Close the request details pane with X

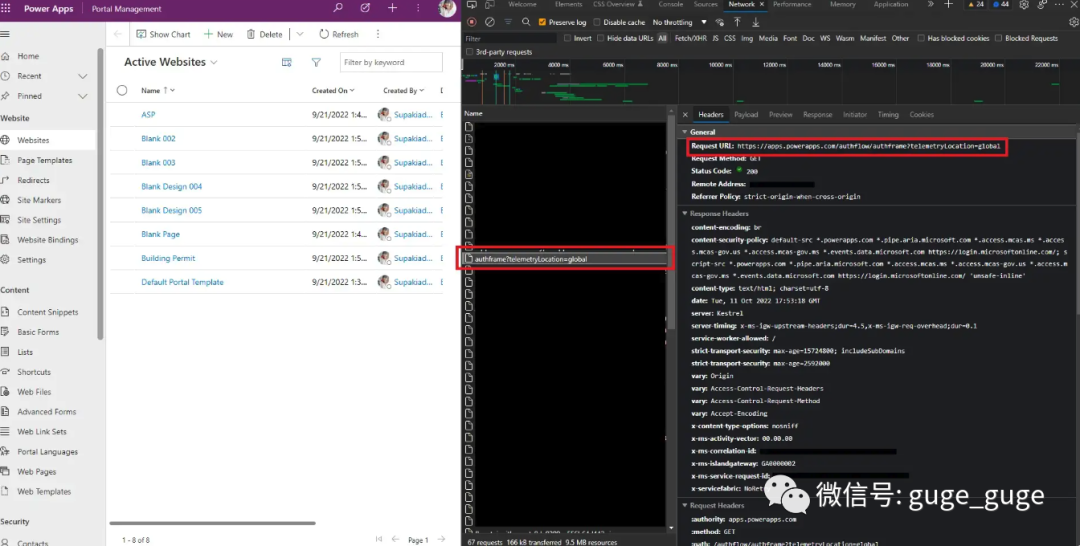[x=685, y=114]
